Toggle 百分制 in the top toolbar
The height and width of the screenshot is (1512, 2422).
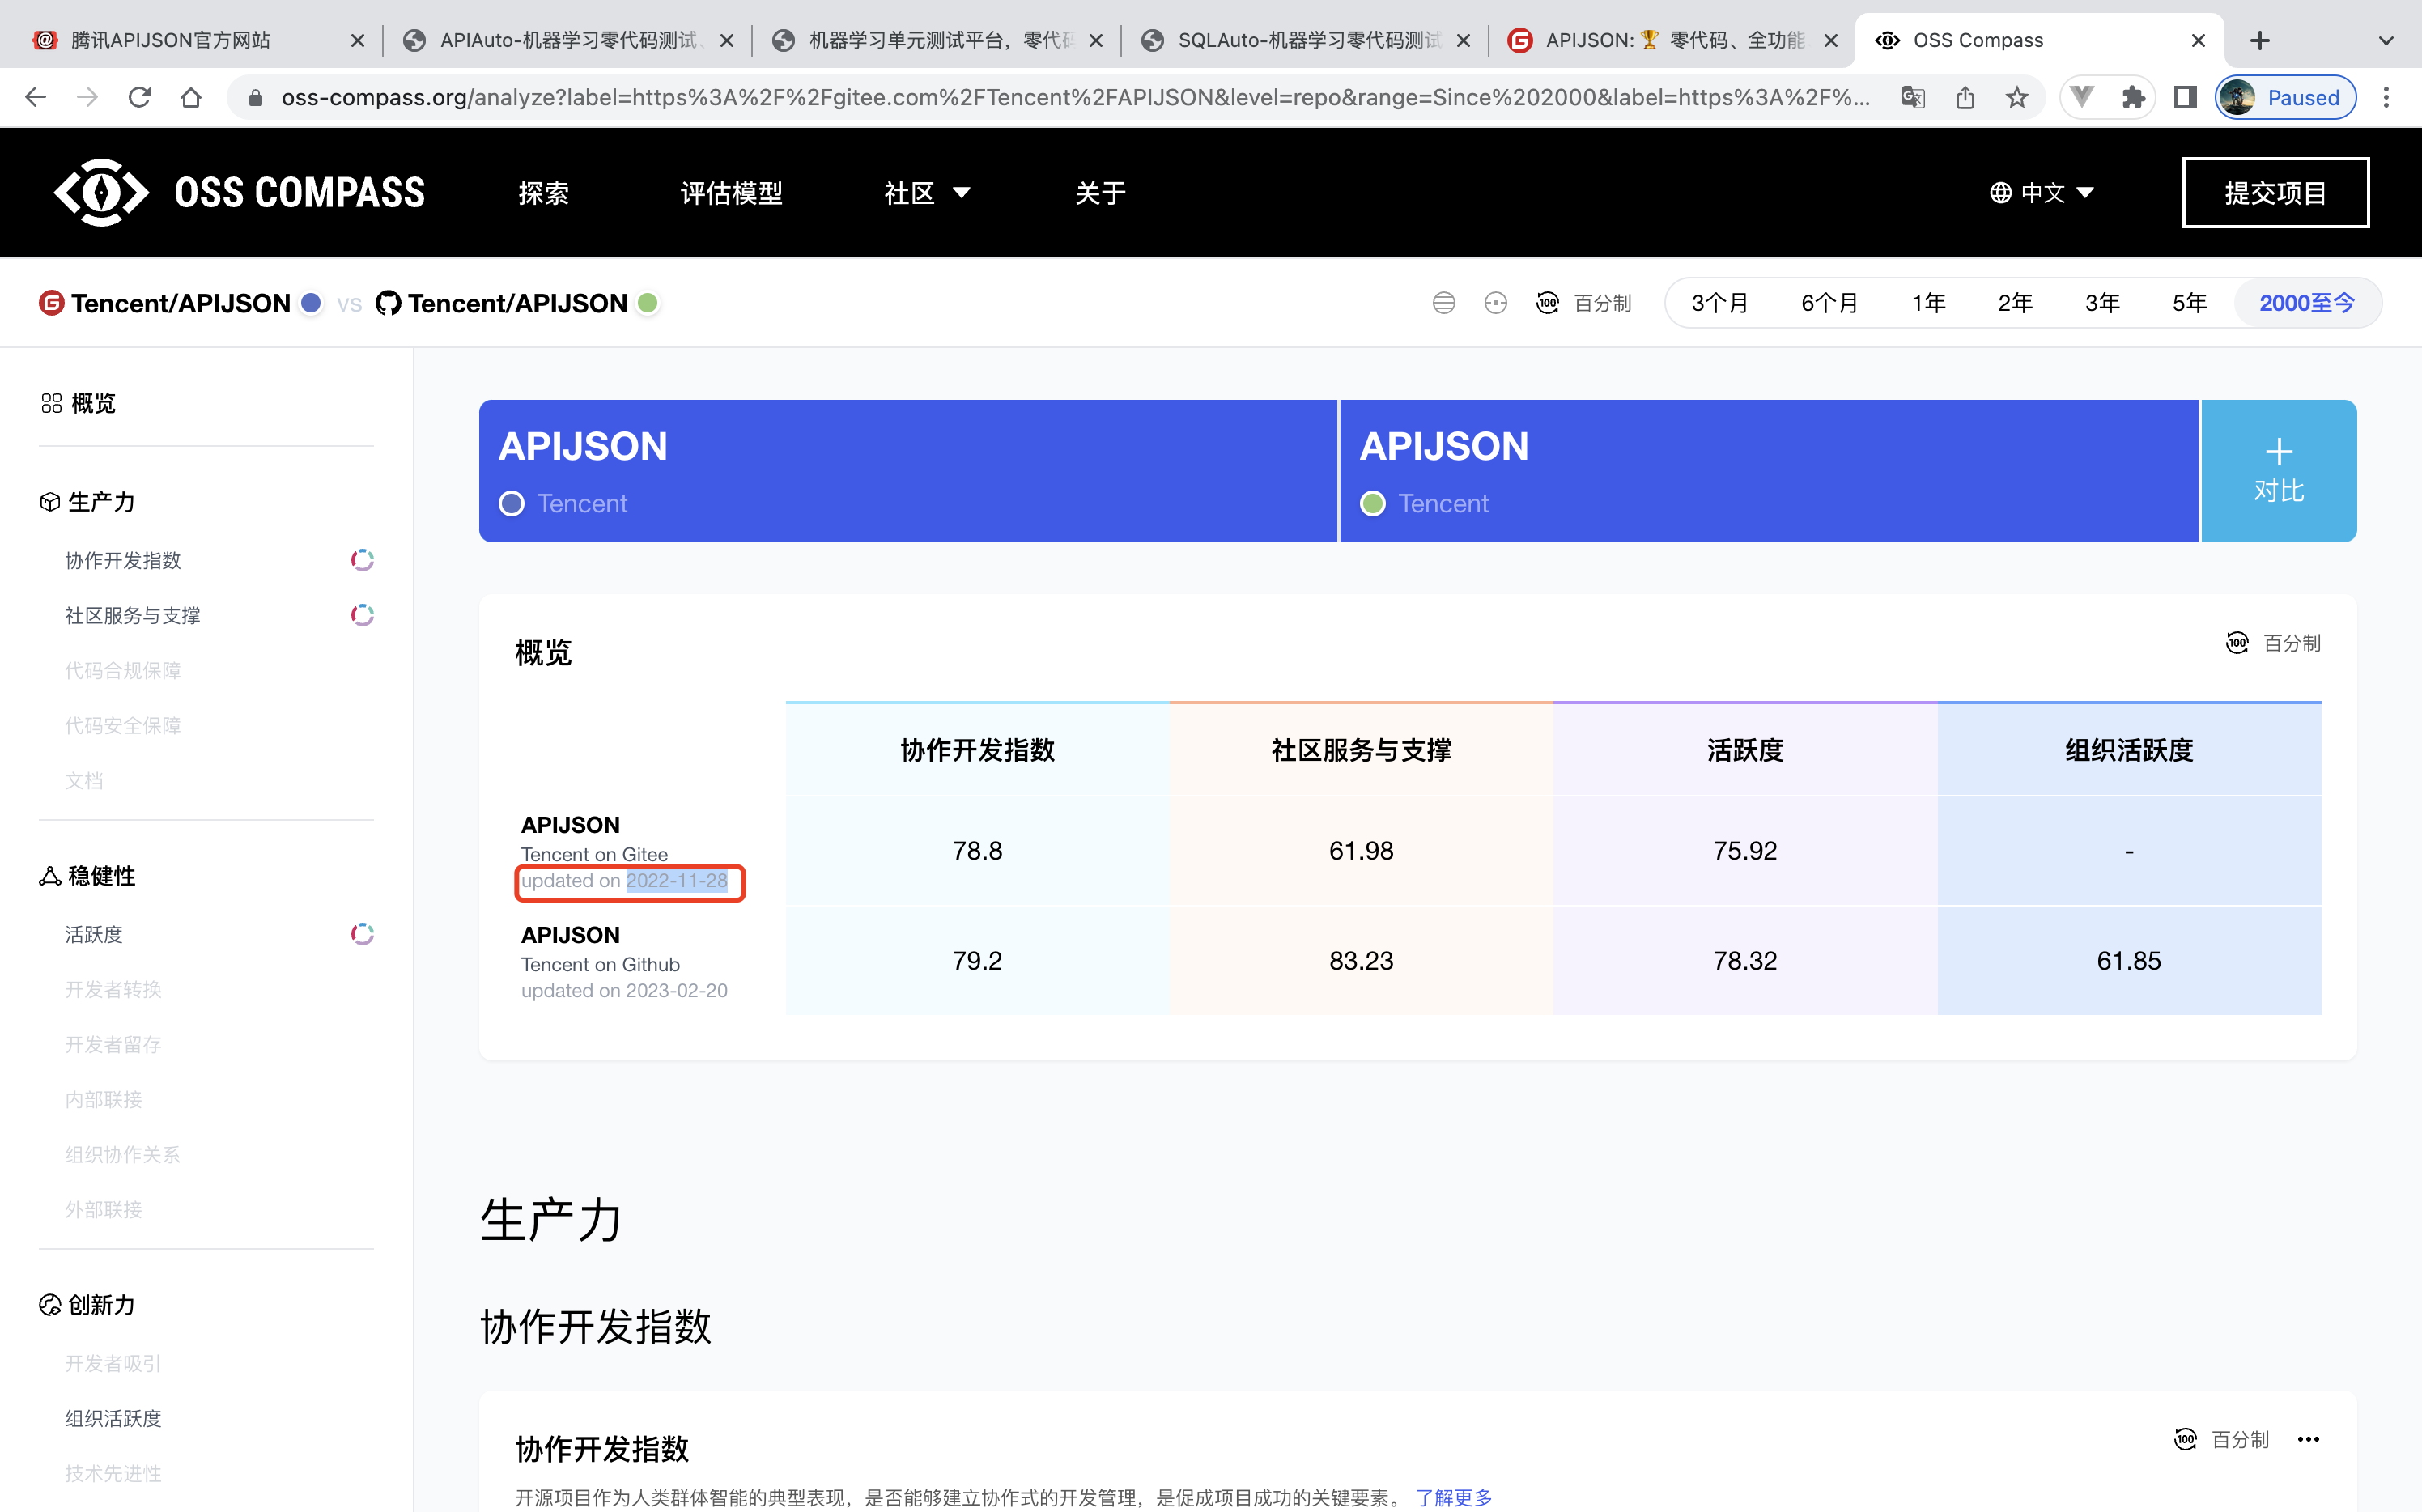(x=1584, y=303)
